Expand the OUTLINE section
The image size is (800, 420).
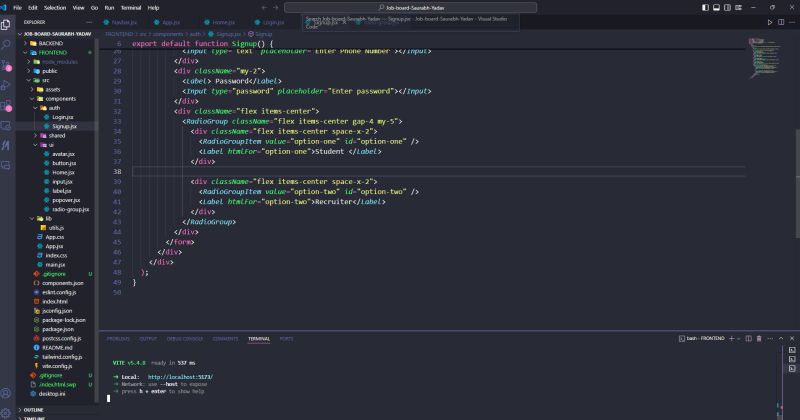point(32,410)
